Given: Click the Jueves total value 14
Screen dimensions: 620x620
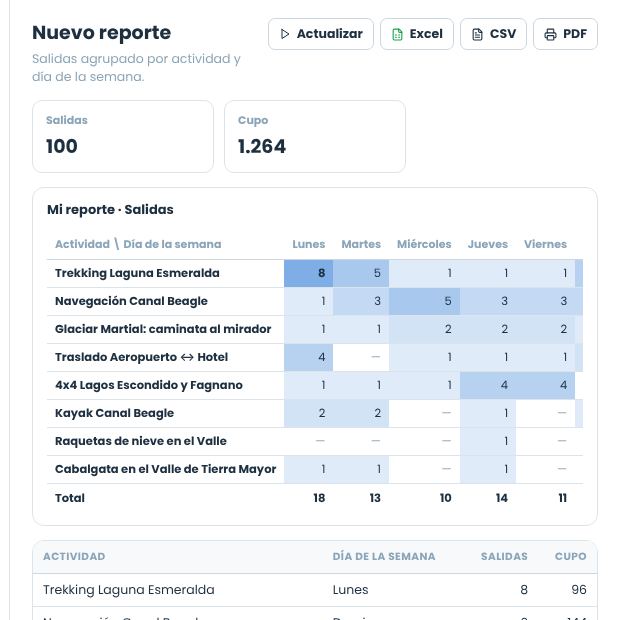Looking at the screenshot, I should pos(502,498).
